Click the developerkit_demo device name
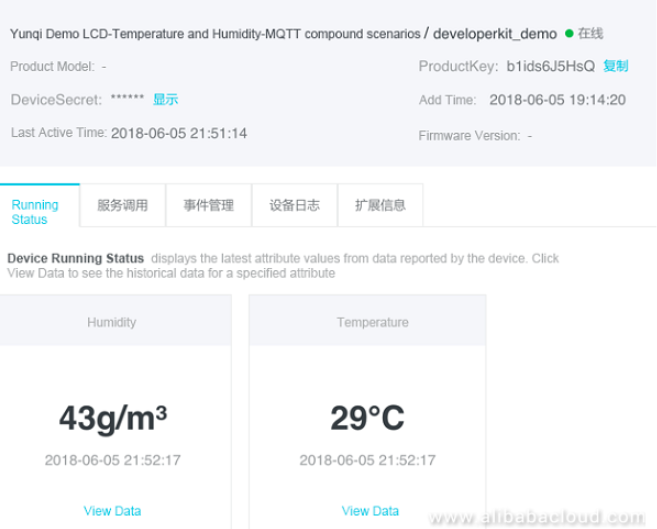The height and width of the screenshot is (529, 657). 495,34
